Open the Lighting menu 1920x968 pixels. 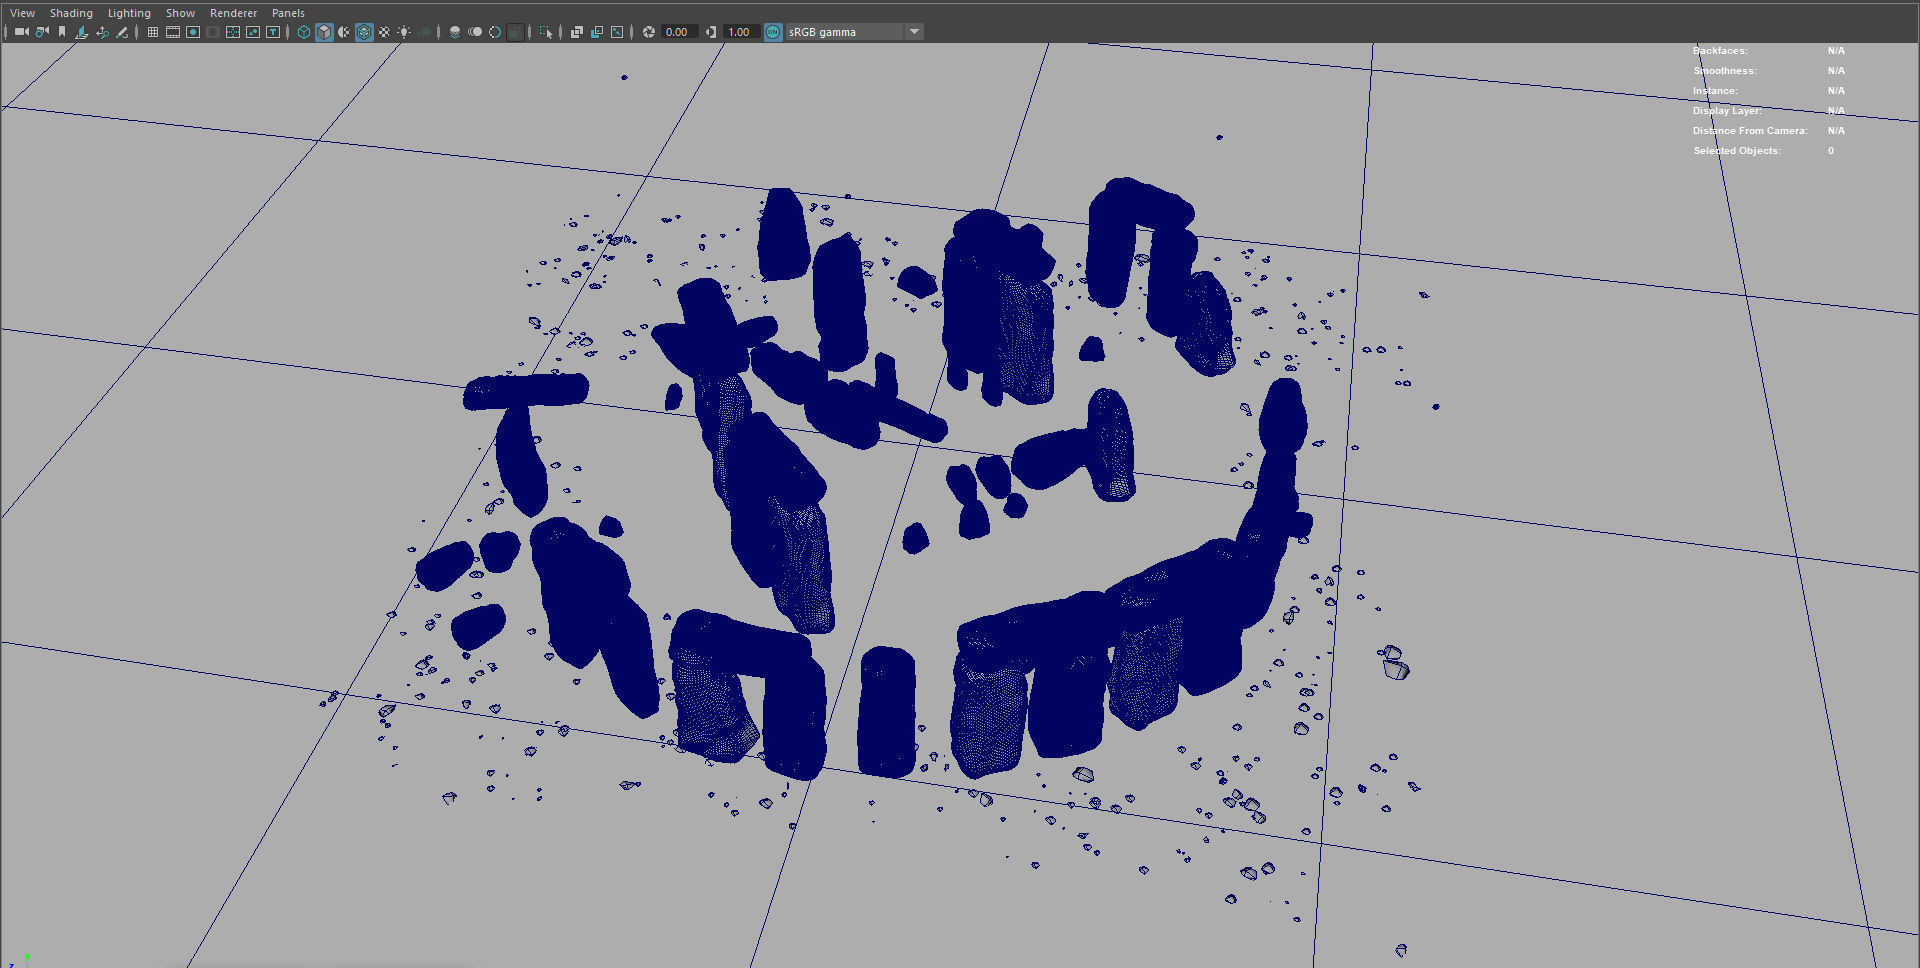pos(129,13)
